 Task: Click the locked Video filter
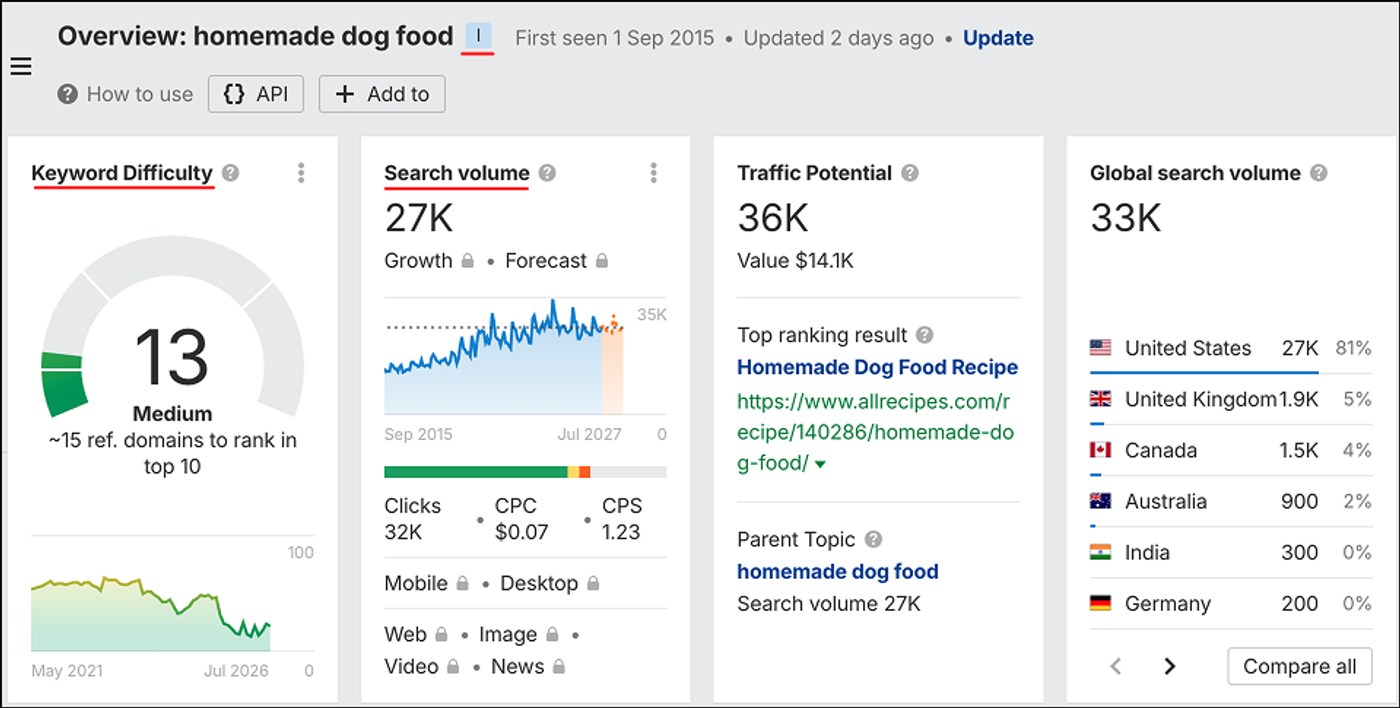(x=422, y=666)
